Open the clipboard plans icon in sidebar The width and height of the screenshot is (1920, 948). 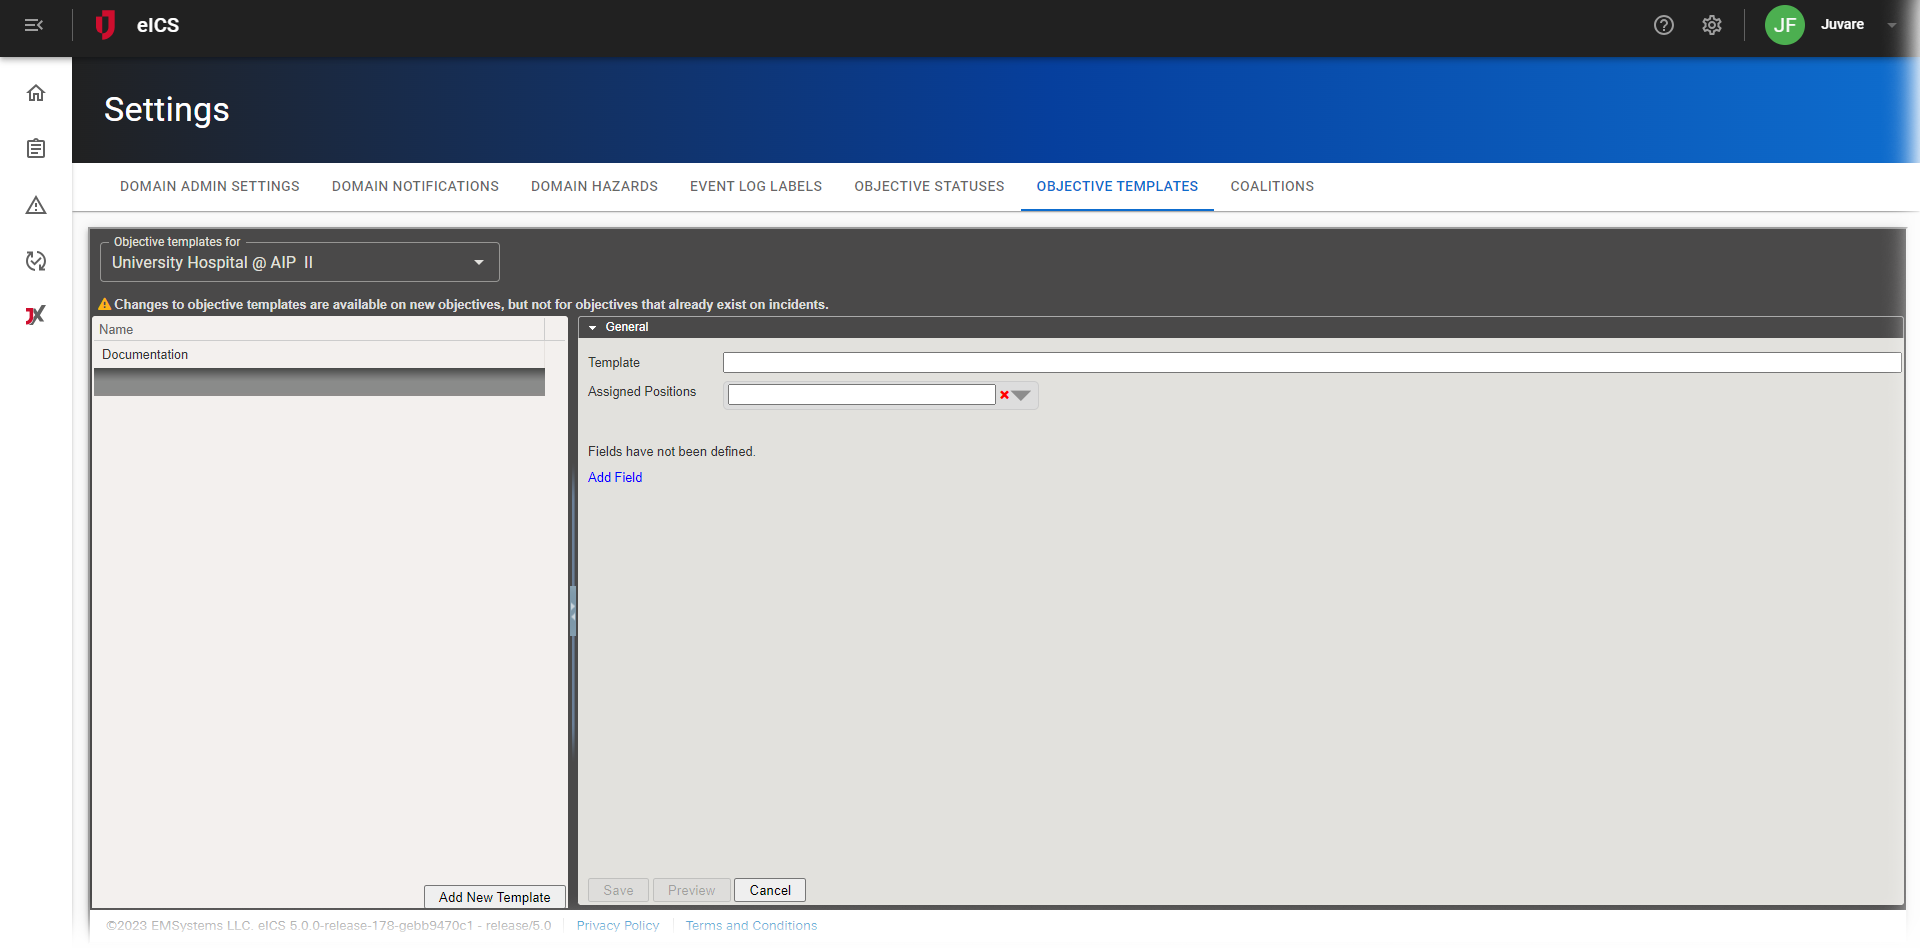click(x=36, y=149)
